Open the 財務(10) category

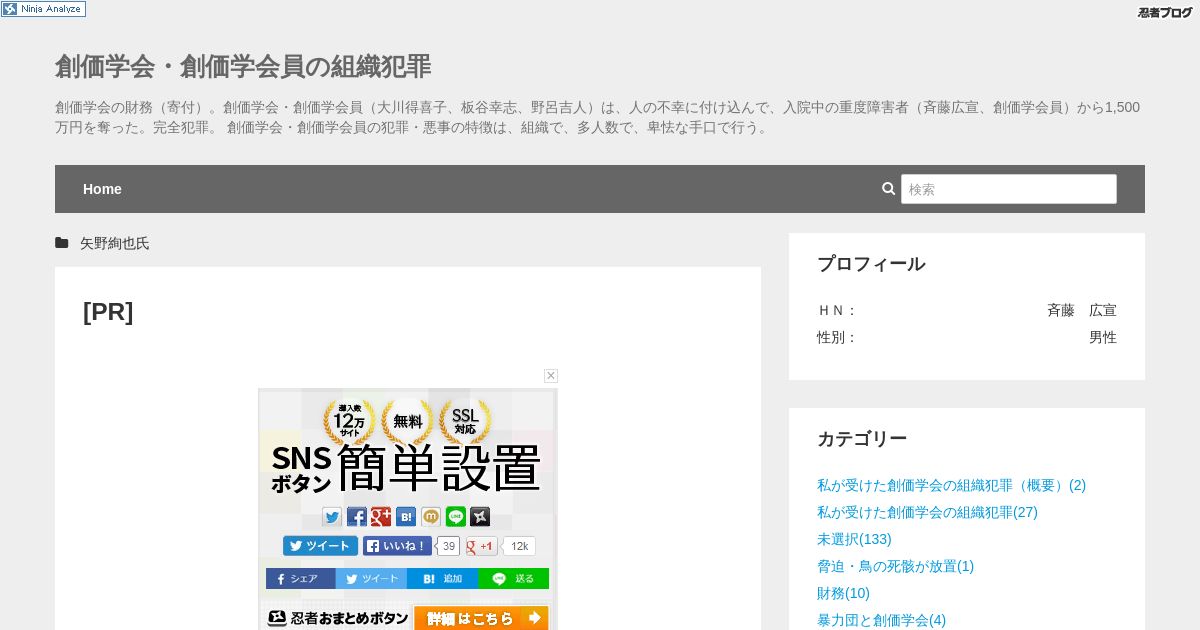coord(843,593)
